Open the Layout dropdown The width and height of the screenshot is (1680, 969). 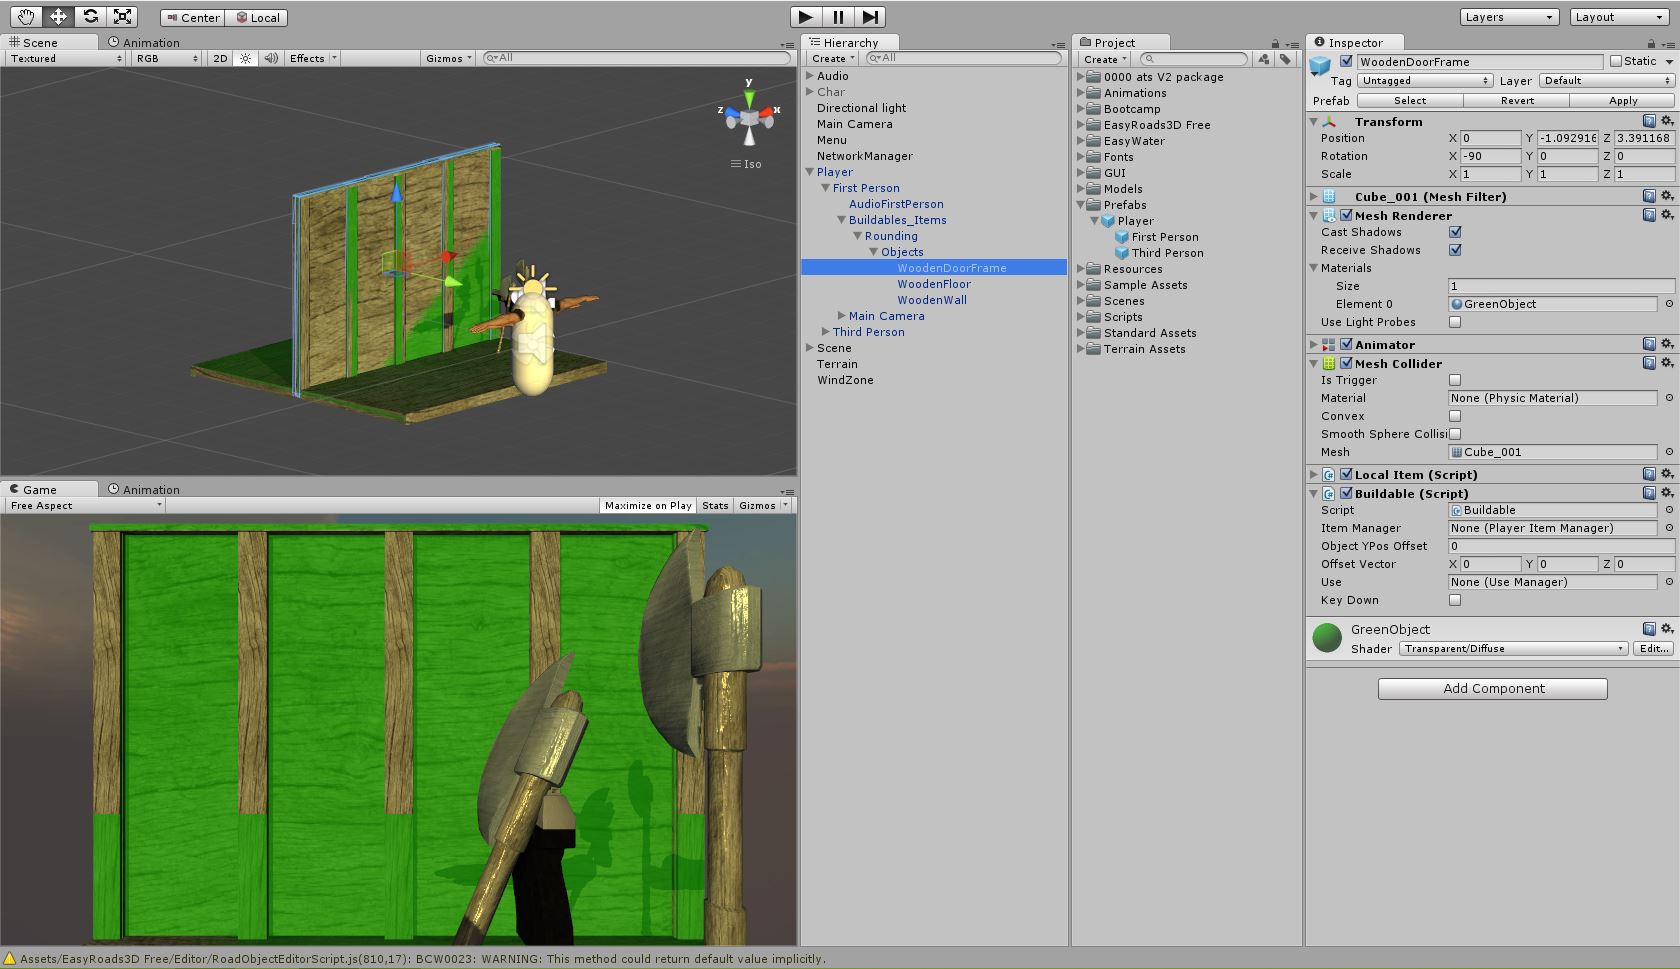[x=1618, y=17]
